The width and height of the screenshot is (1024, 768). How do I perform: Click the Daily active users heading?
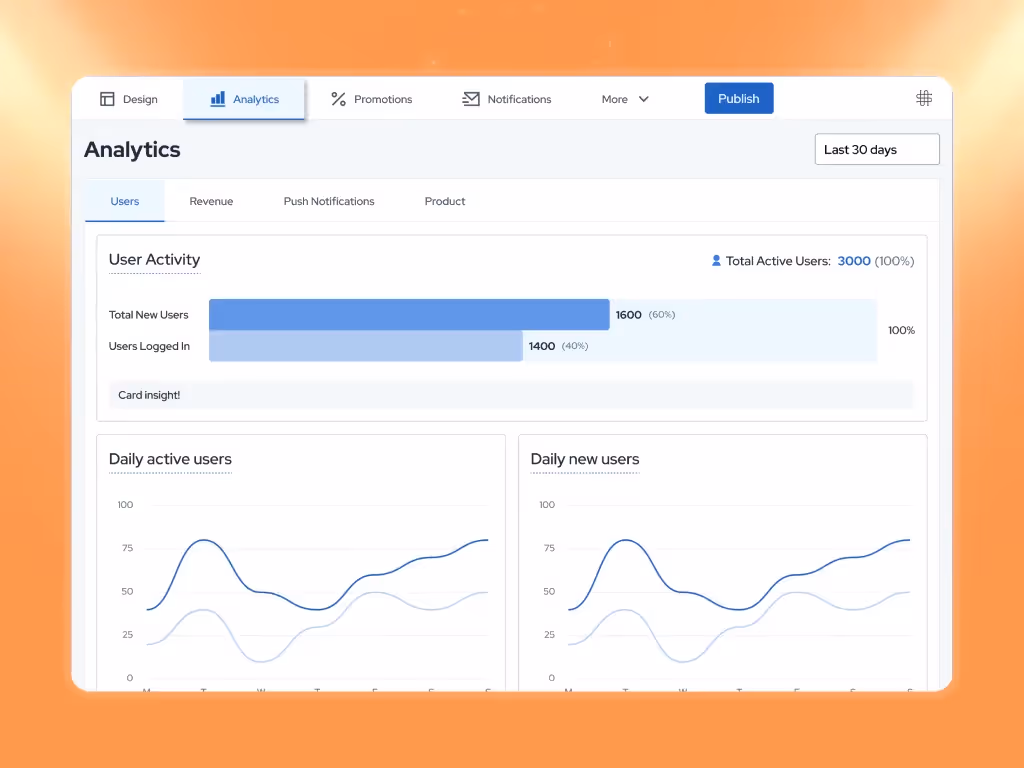click(x=170, y=459)
